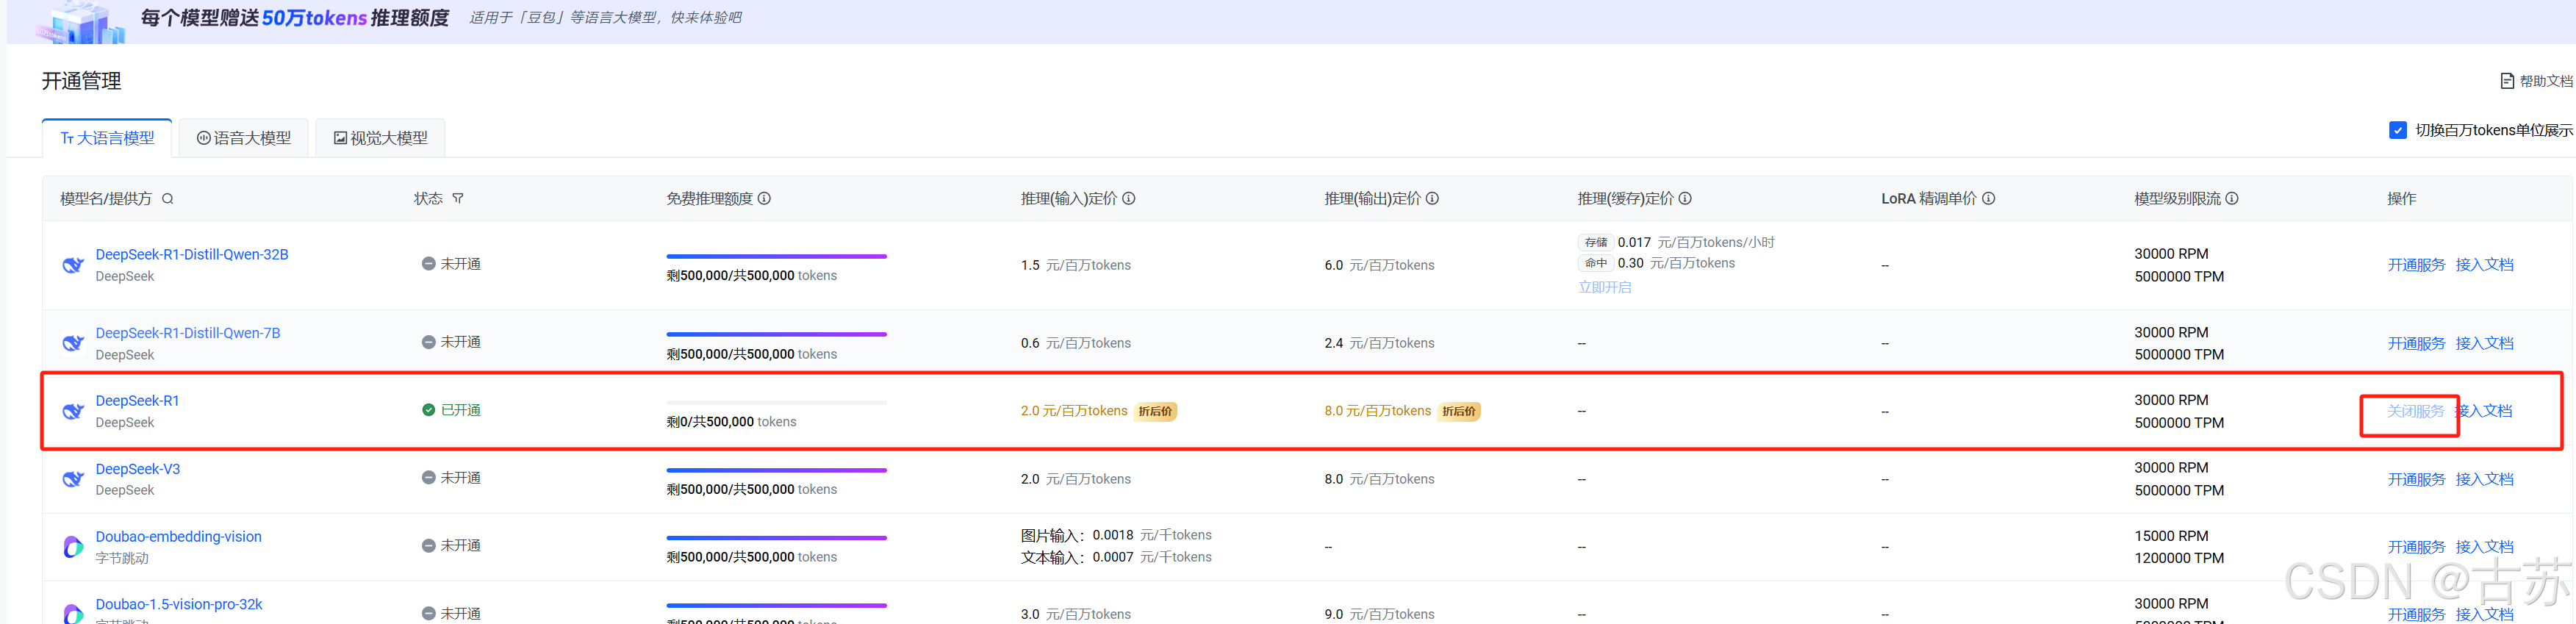
Task: Open Doubao-1.5-vision-pro-32k model link
Action: tap(179, 604)
